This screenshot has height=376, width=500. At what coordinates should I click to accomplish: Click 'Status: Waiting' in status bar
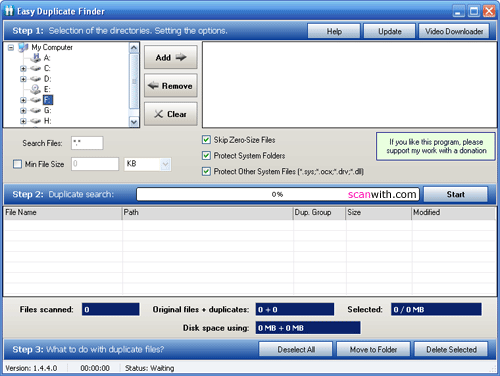150,368
